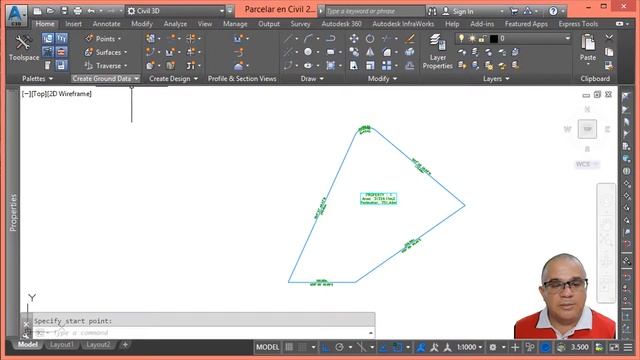Select the Stretch tool in Modify panel
Image resolution: width=640 pixels, height=360 pixels.
[354, 66]
